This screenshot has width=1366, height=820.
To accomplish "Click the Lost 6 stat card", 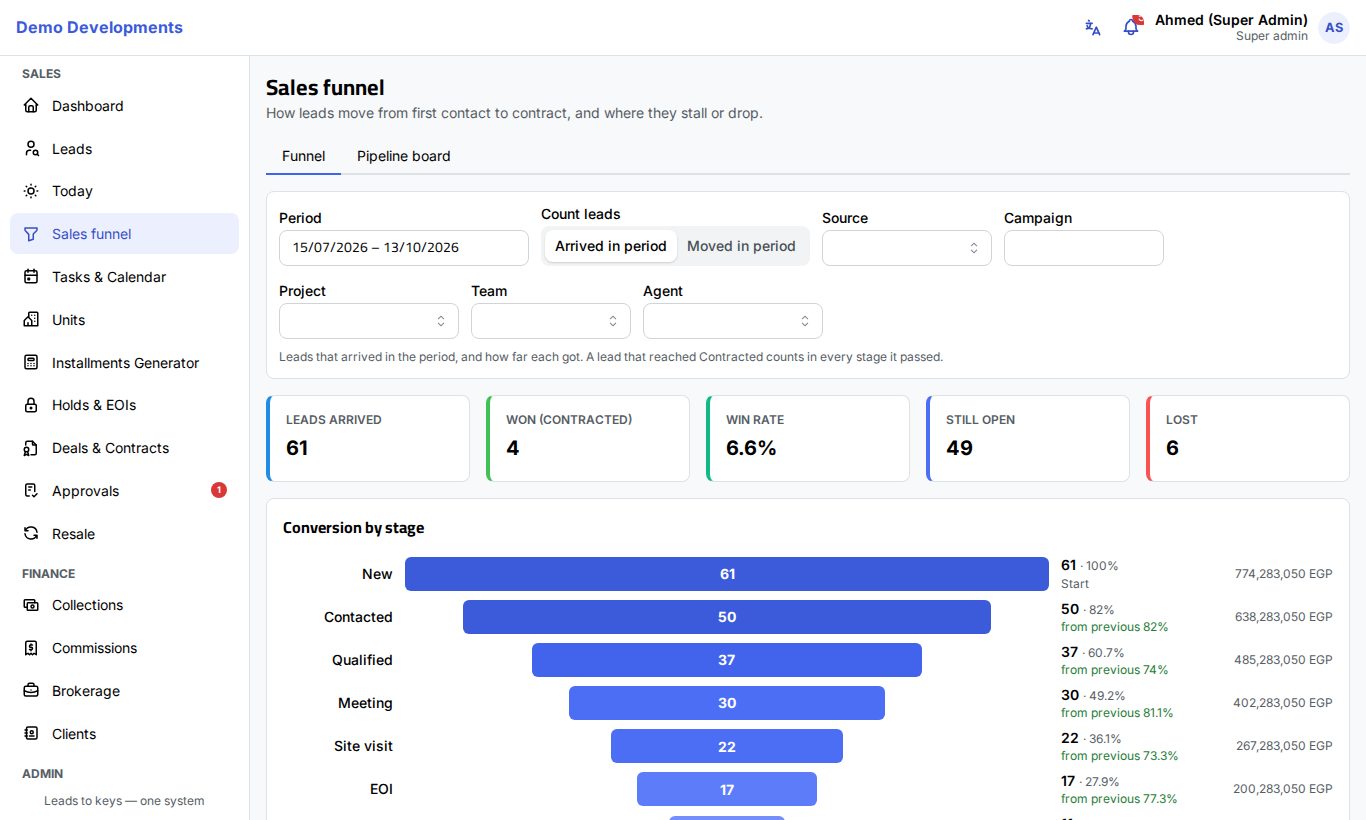I will pos(1248,438).
